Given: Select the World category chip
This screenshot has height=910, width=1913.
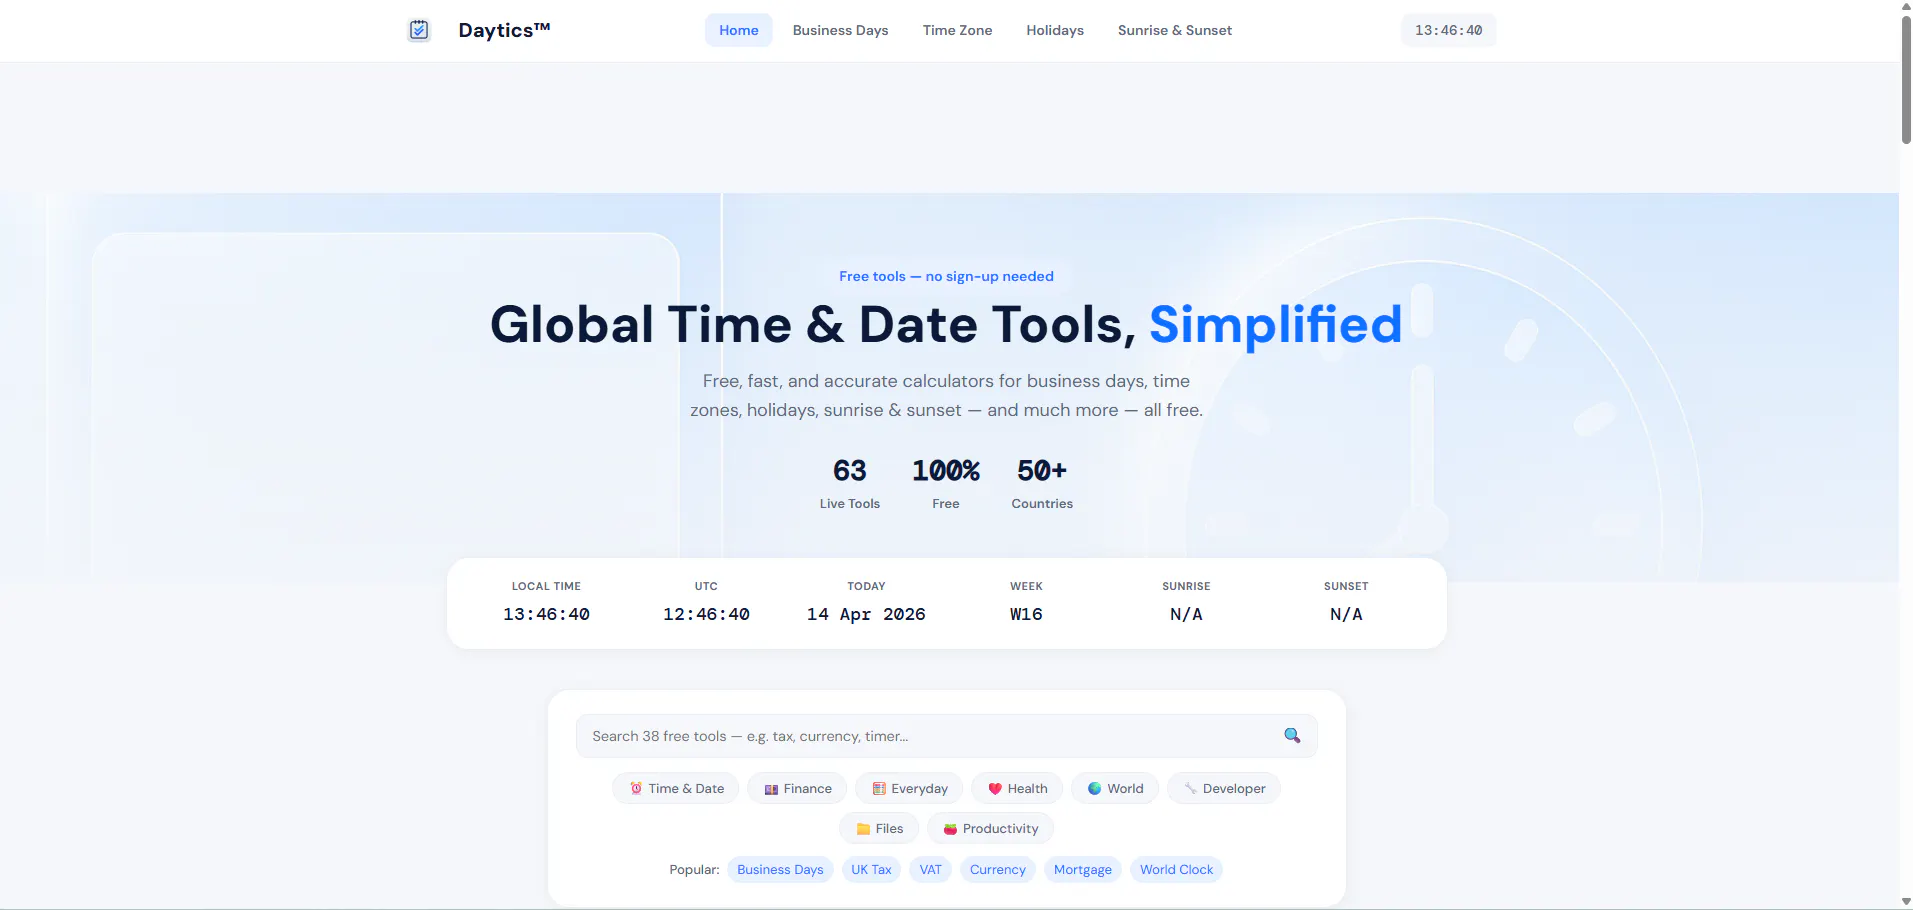Looking at the screenshot, I should coord(1115,788).
